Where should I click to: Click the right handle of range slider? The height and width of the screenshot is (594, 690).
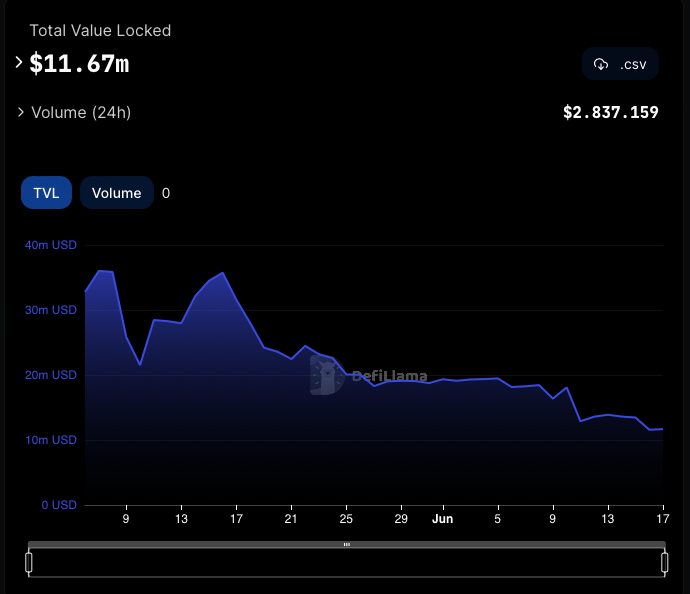click(664, 562)
